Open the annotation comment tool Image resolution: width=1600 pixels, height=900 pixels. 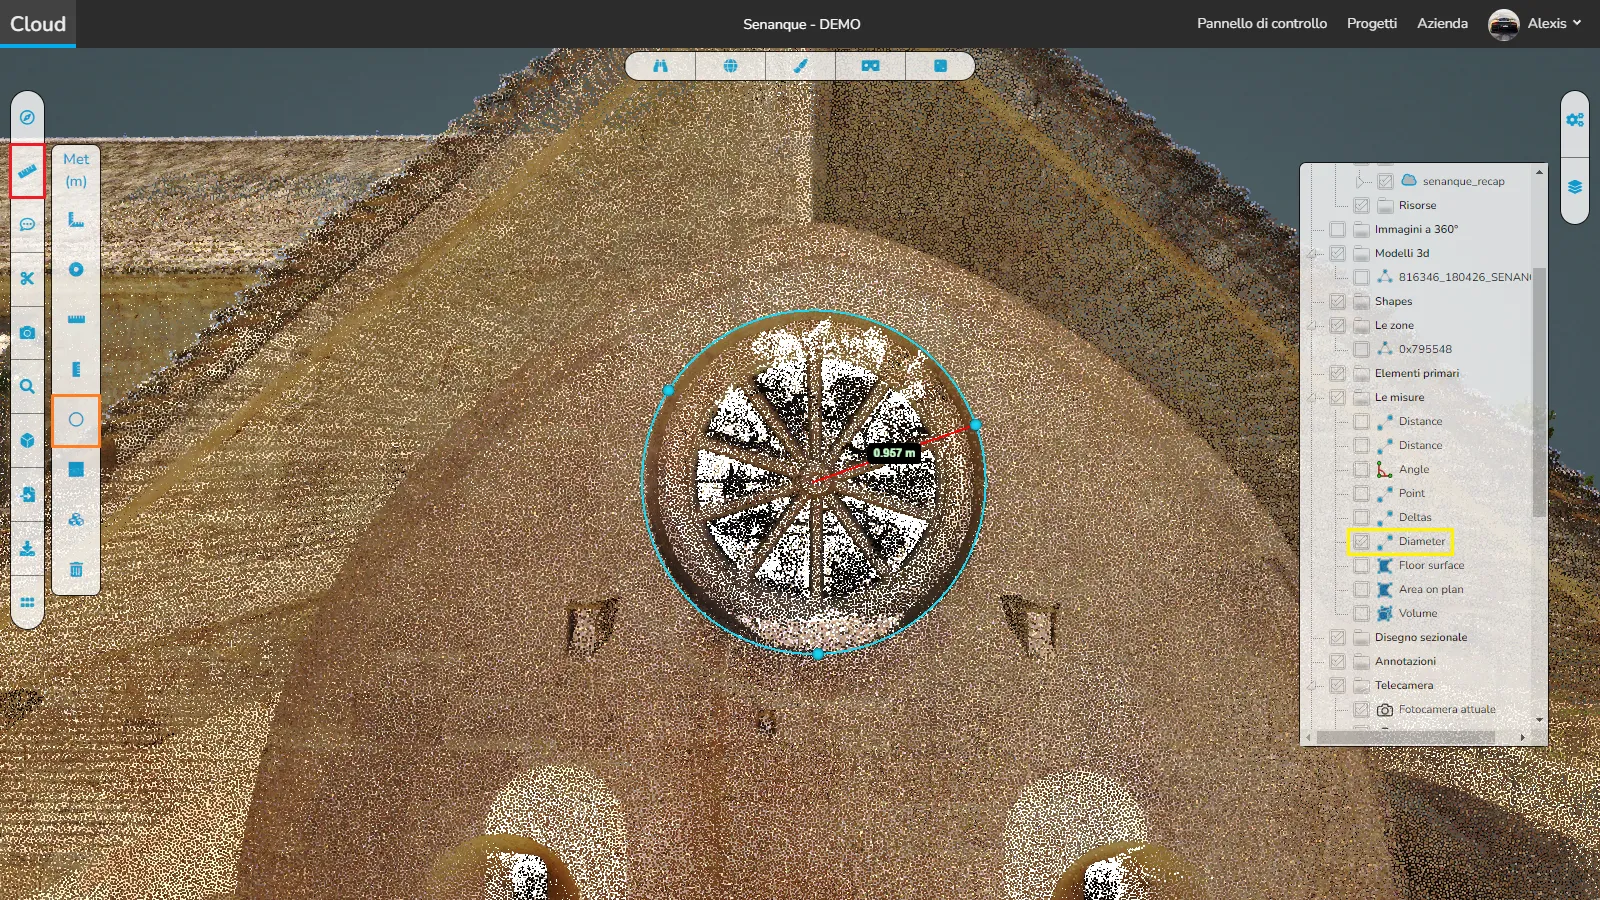tap(27, 224)
